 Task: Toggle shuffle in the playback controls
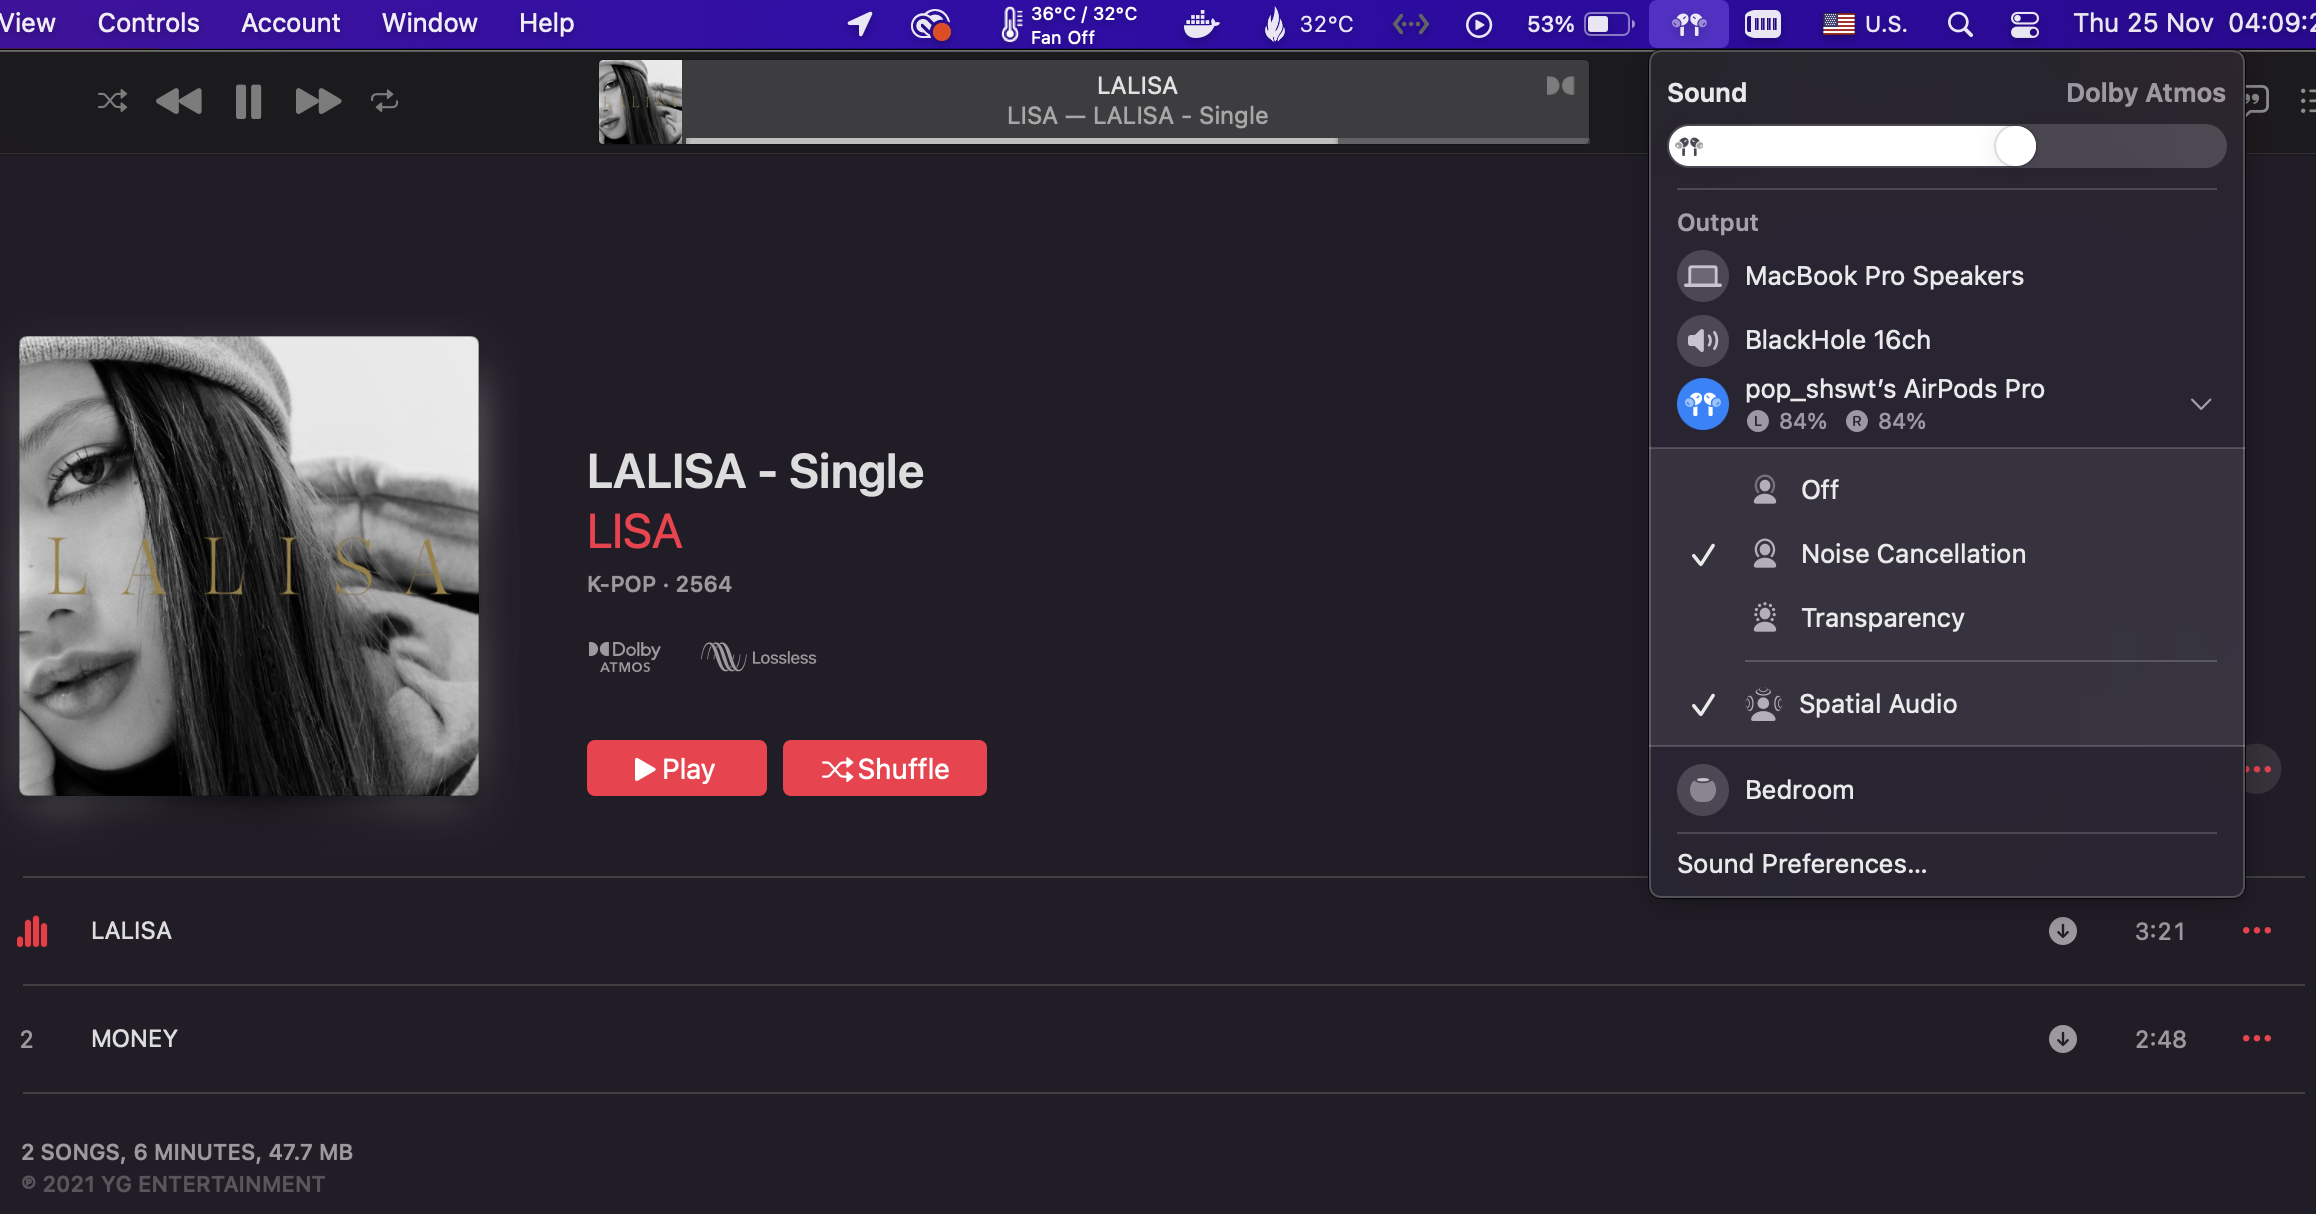112,101
